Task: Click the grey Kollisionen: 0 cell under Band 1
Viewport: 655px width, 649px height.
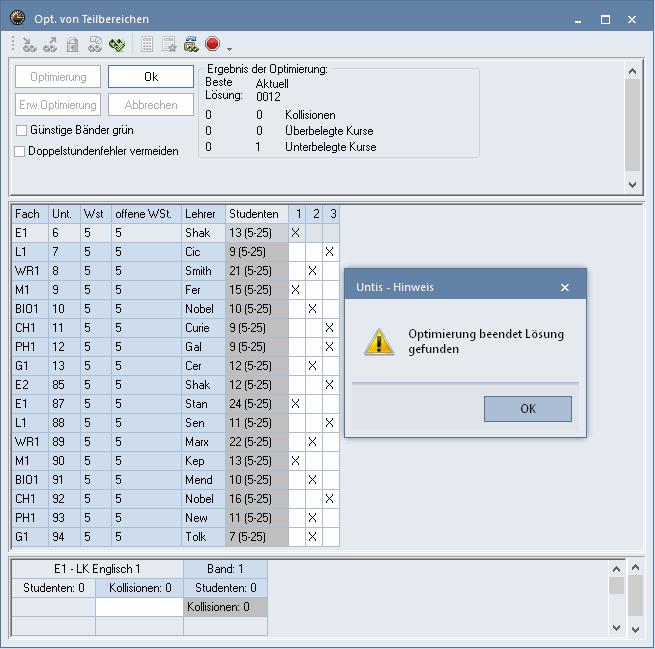Action: 225,607
